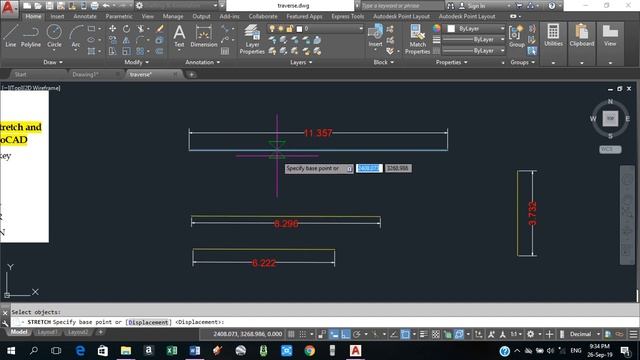Open Customization menu at status bar end

633,334
